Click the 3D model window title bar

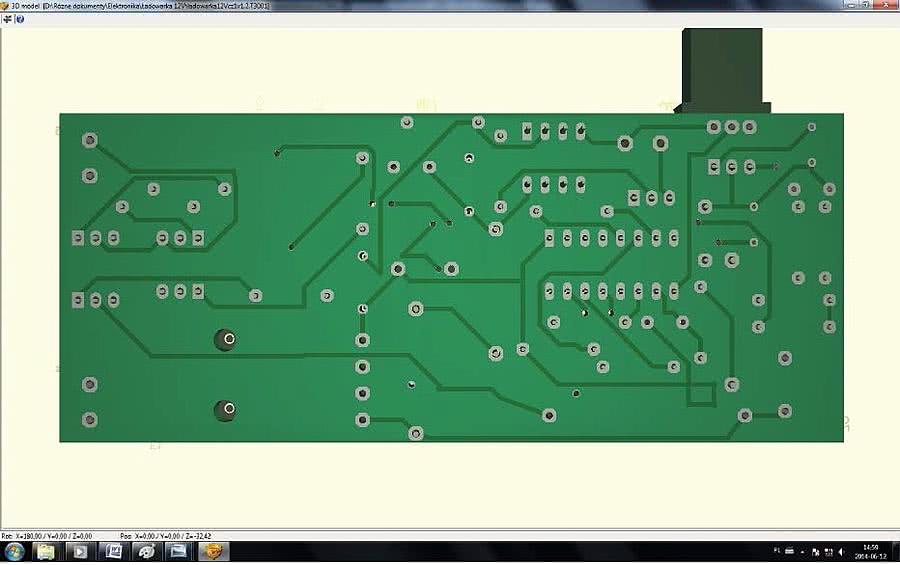[x=400, y=6]
